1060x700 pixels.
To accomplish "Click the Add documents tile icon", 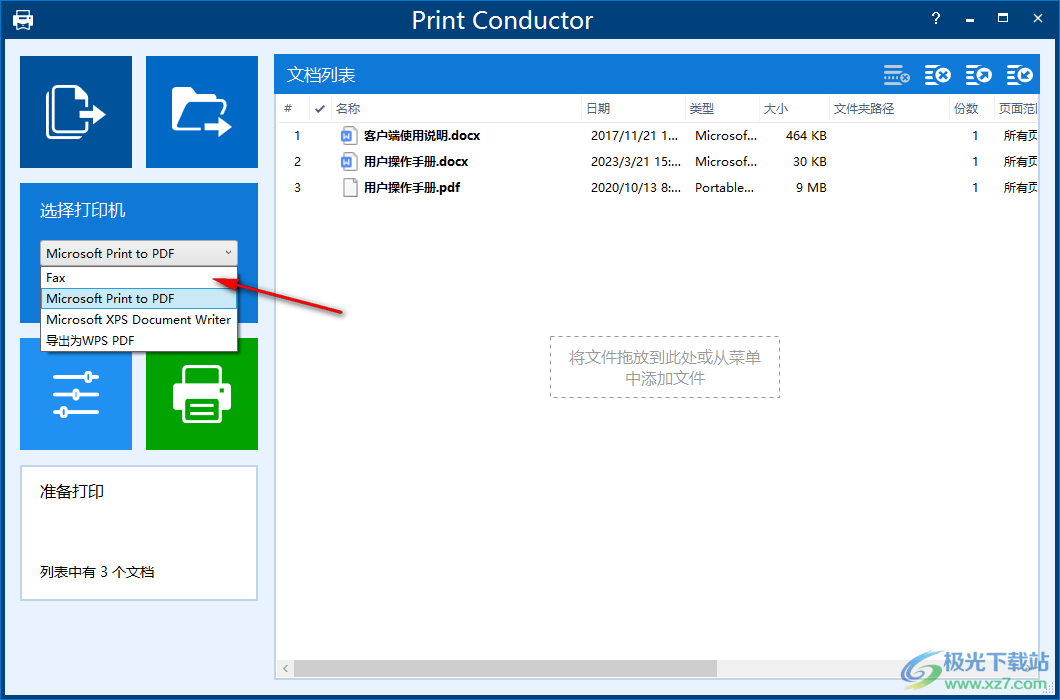I will pyautogui.click(x=76, y=112).
